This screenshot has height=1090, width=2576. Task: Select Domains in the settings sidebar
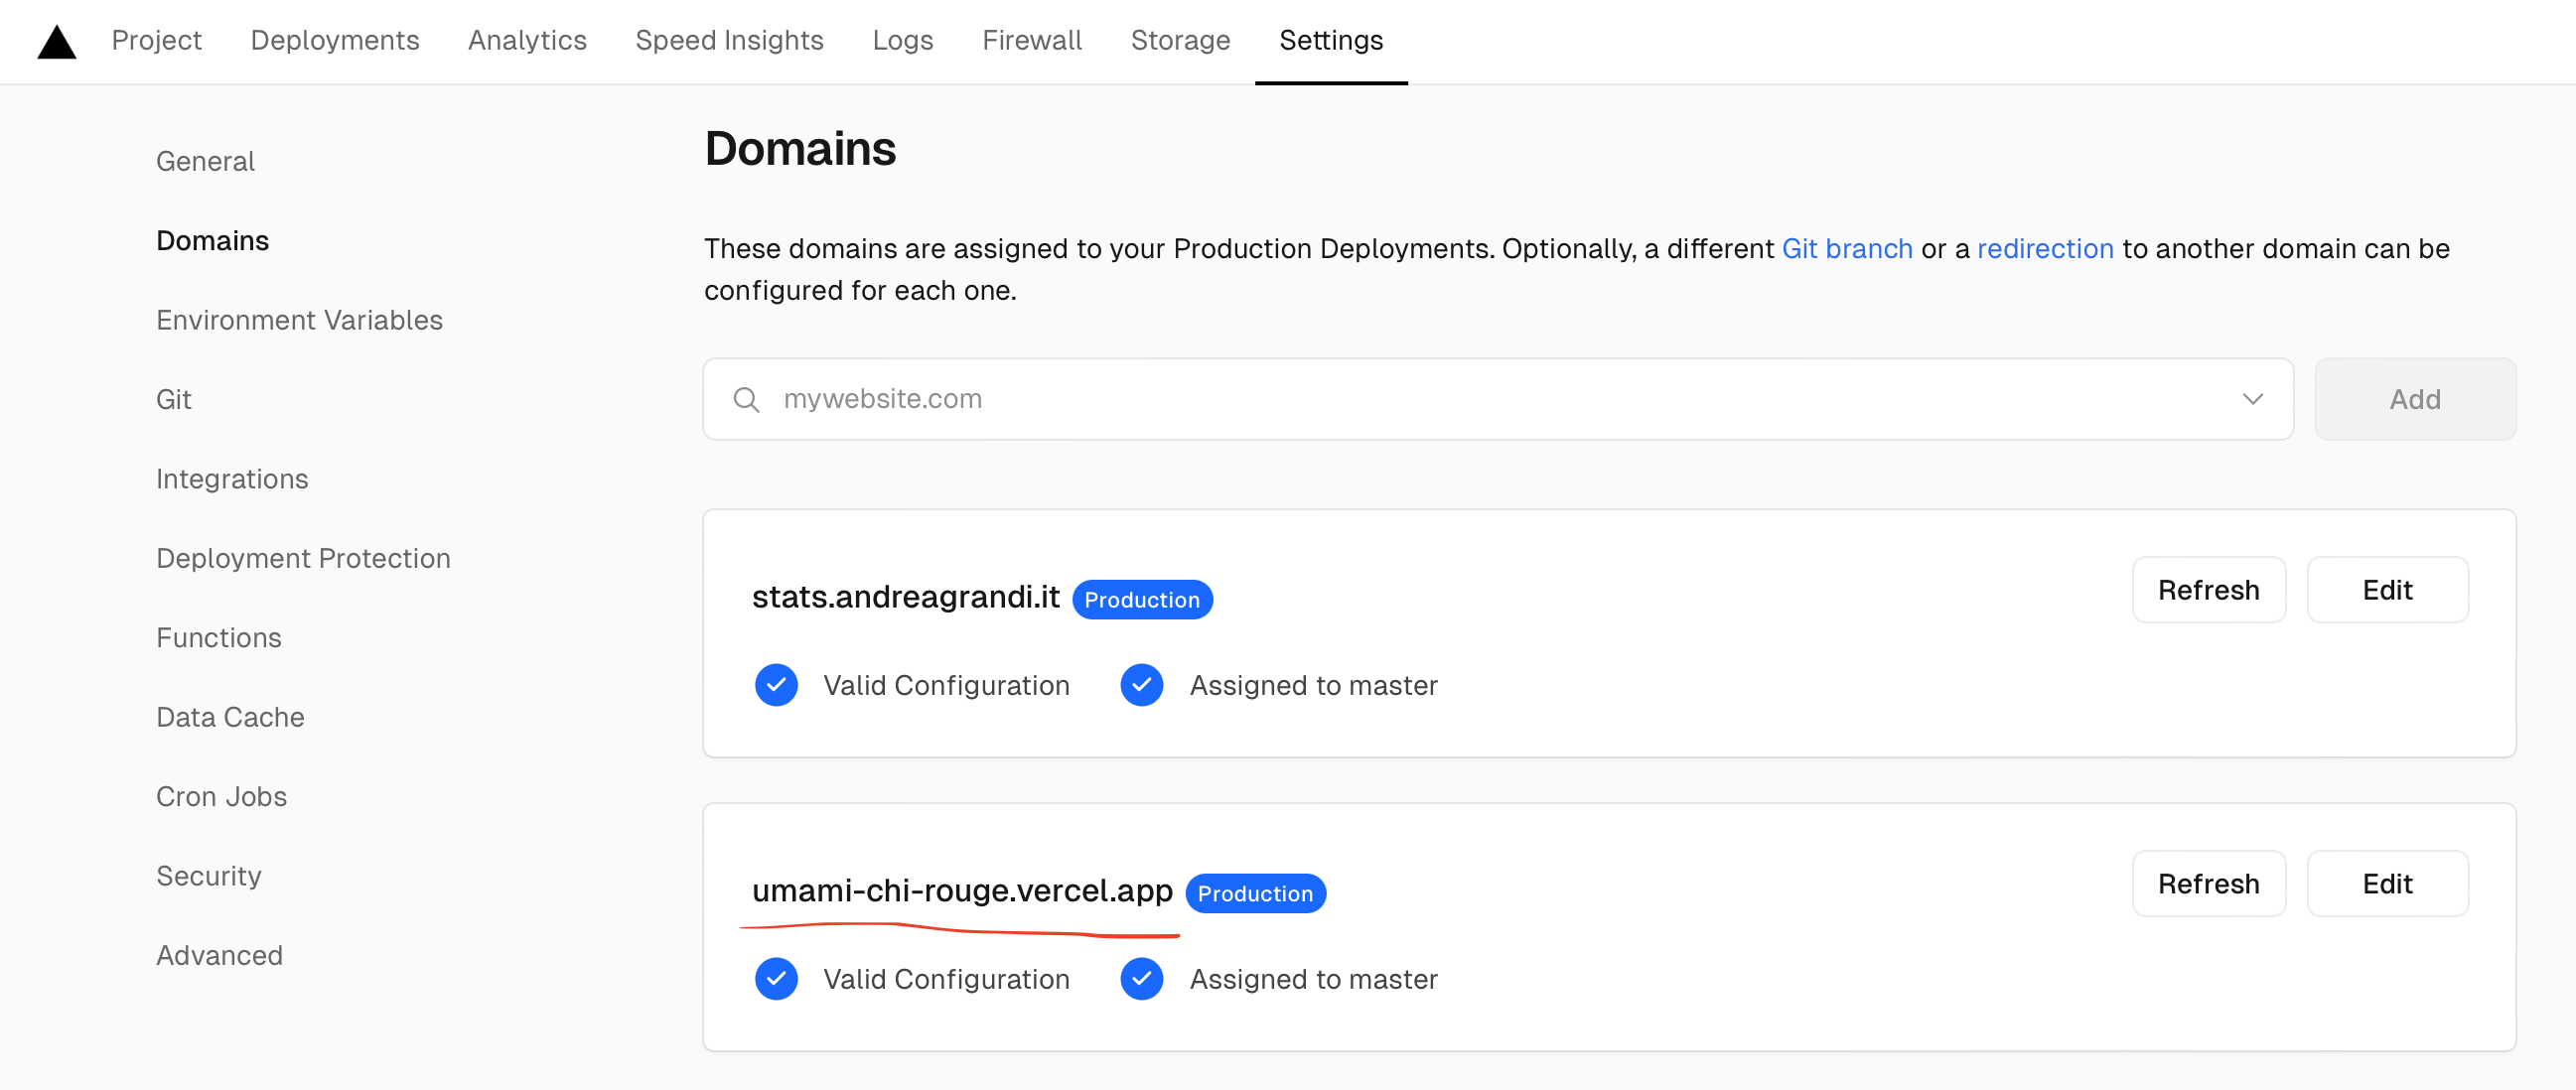tap(212, 241)
